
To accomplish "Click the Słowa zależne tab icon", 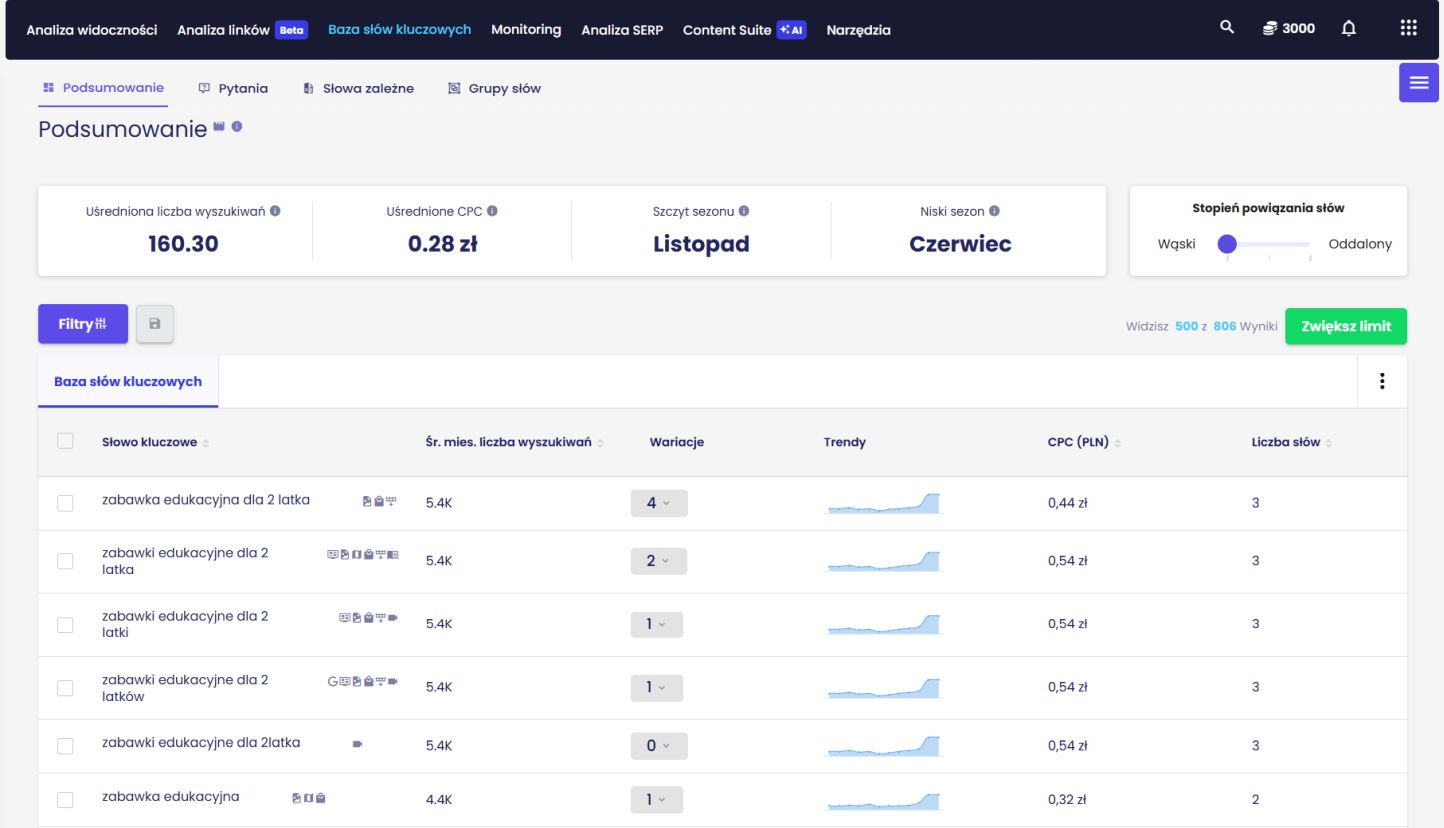I will pyautogui.click(x=308, y=88).
